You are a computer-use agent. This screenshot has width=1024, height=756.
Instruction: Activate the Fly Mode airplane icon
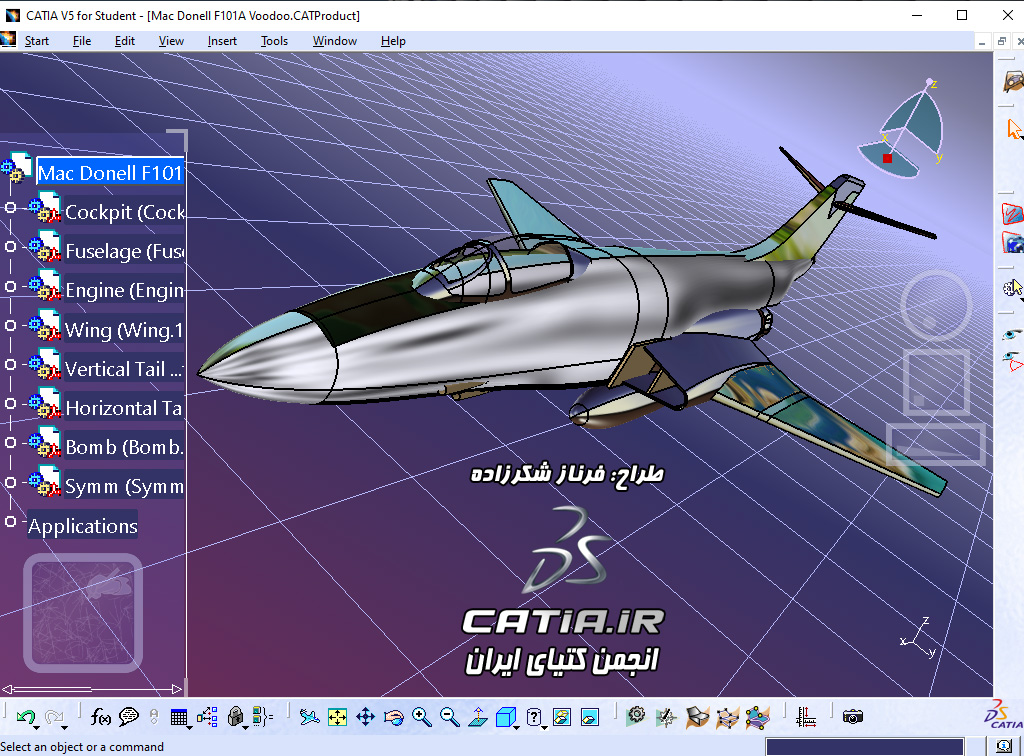310,717
